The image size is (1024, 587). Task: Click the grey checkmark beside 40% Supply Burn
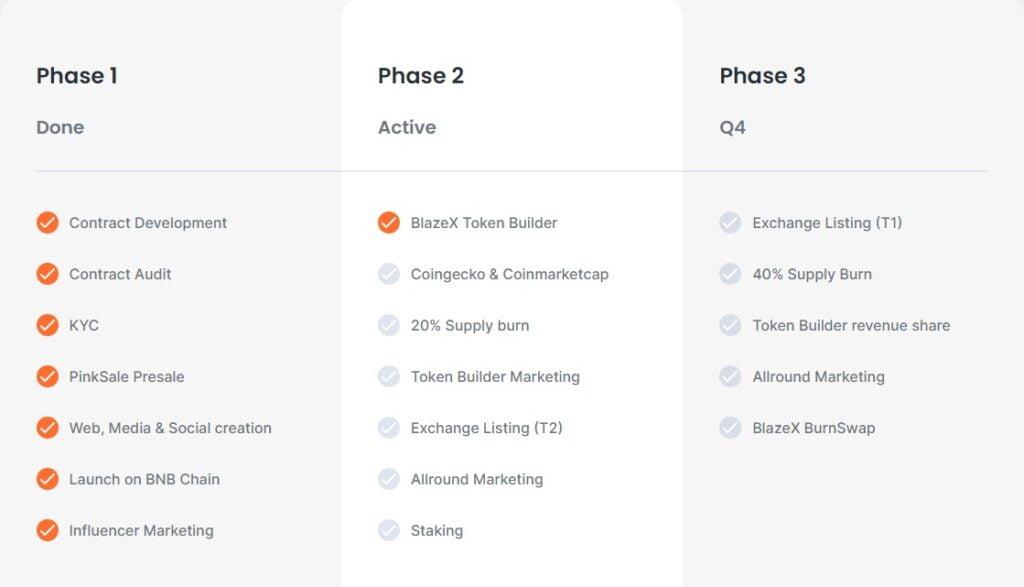[730, 274]
